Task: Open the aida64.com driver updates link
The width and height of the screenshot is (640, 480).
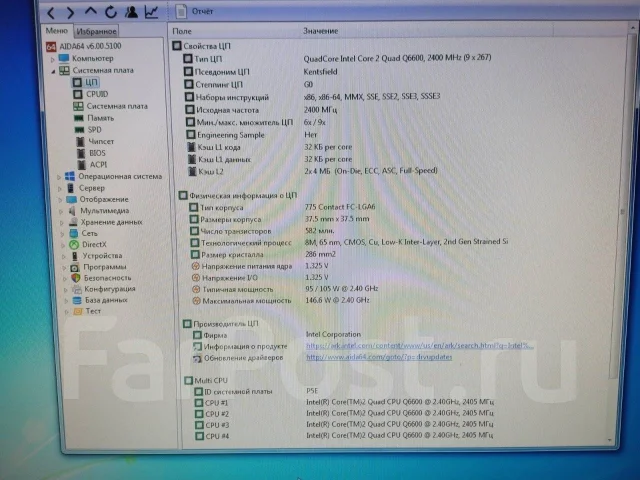Action: 379,357
